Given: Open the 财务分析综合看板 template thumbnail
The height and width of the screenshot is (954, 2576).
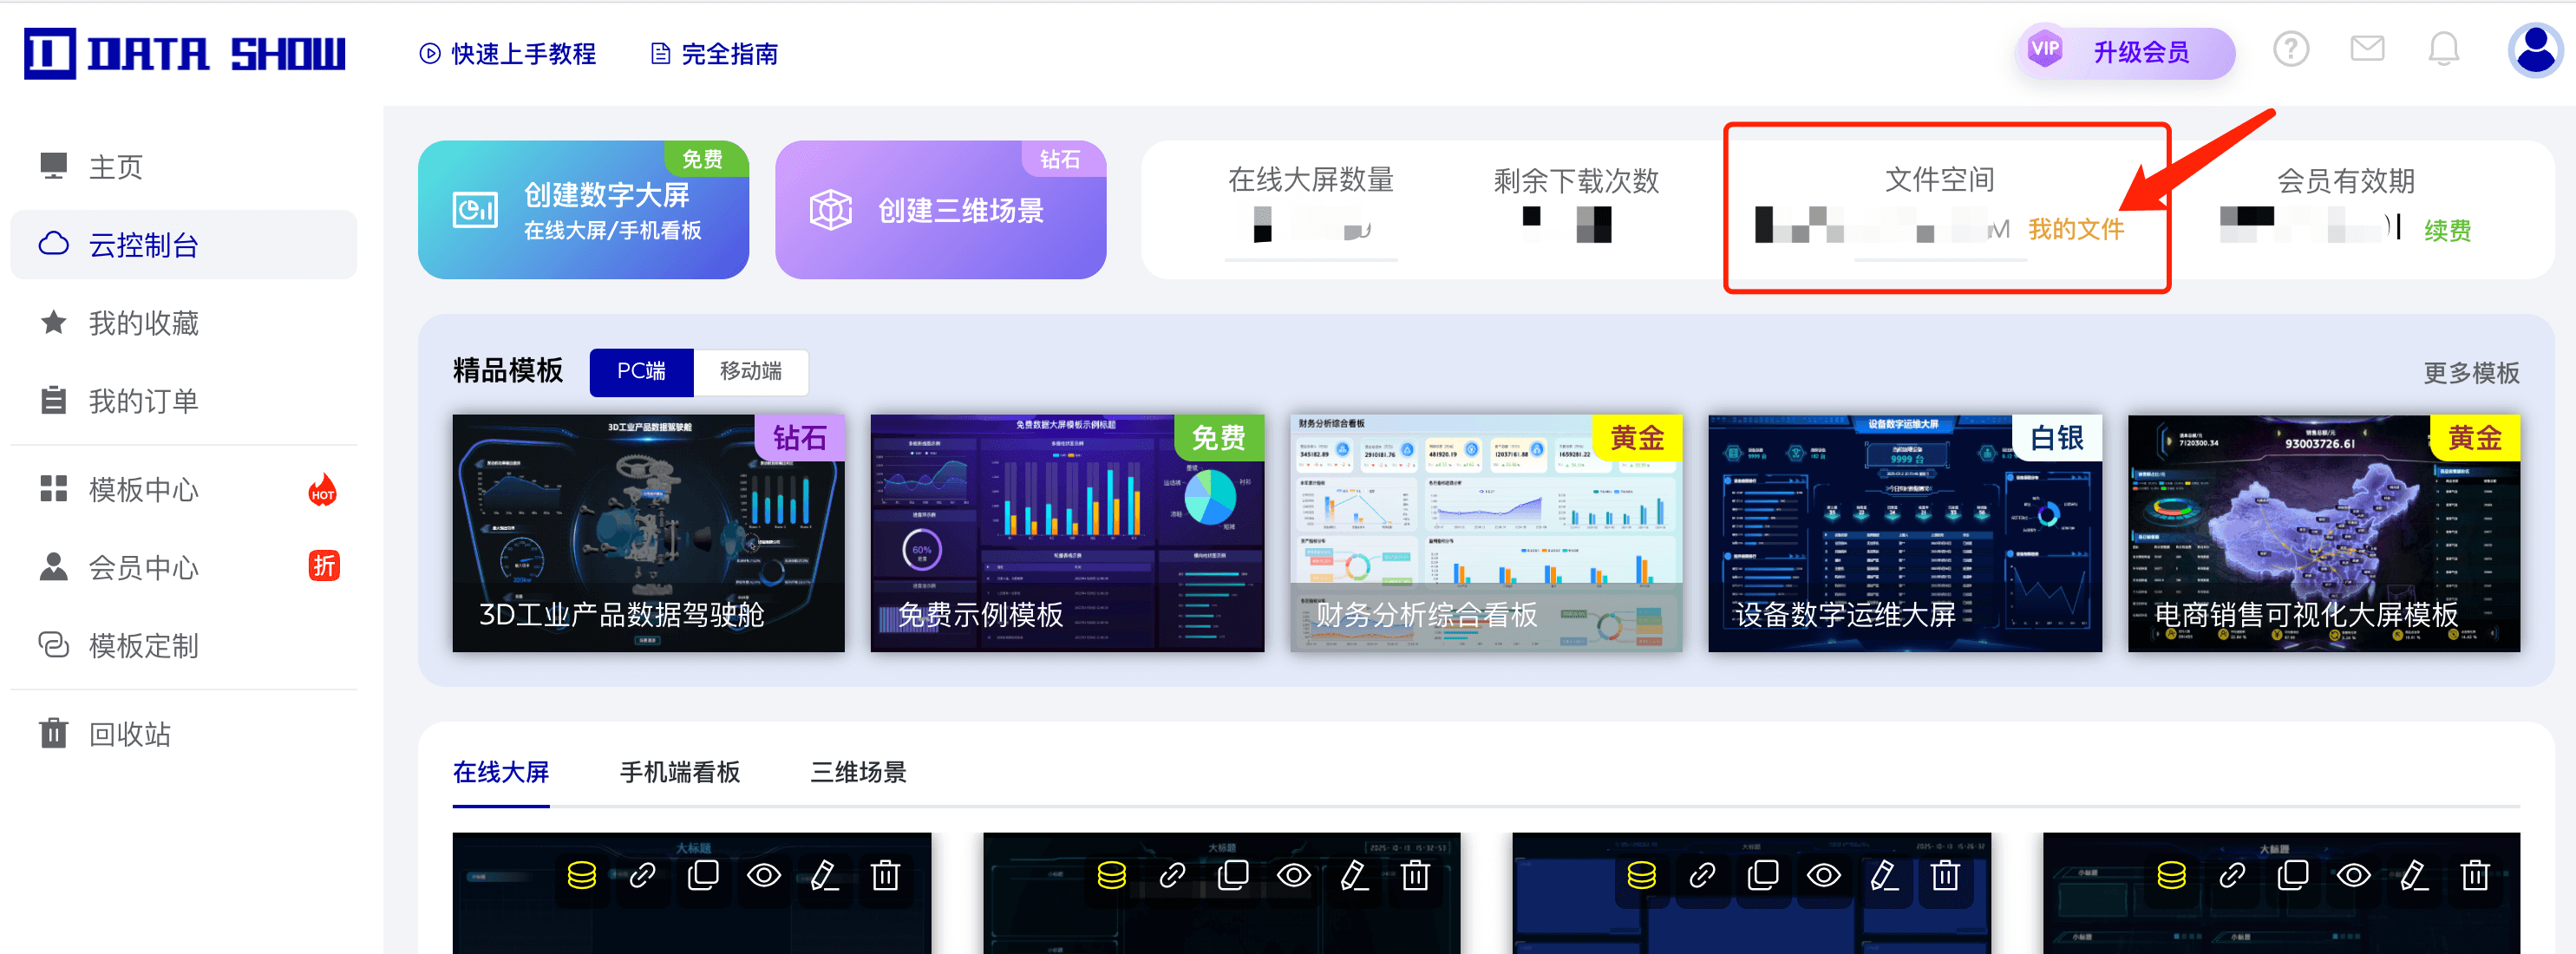Looking at the screenshot, I should pyautogui.click(x=1486, y=533).
